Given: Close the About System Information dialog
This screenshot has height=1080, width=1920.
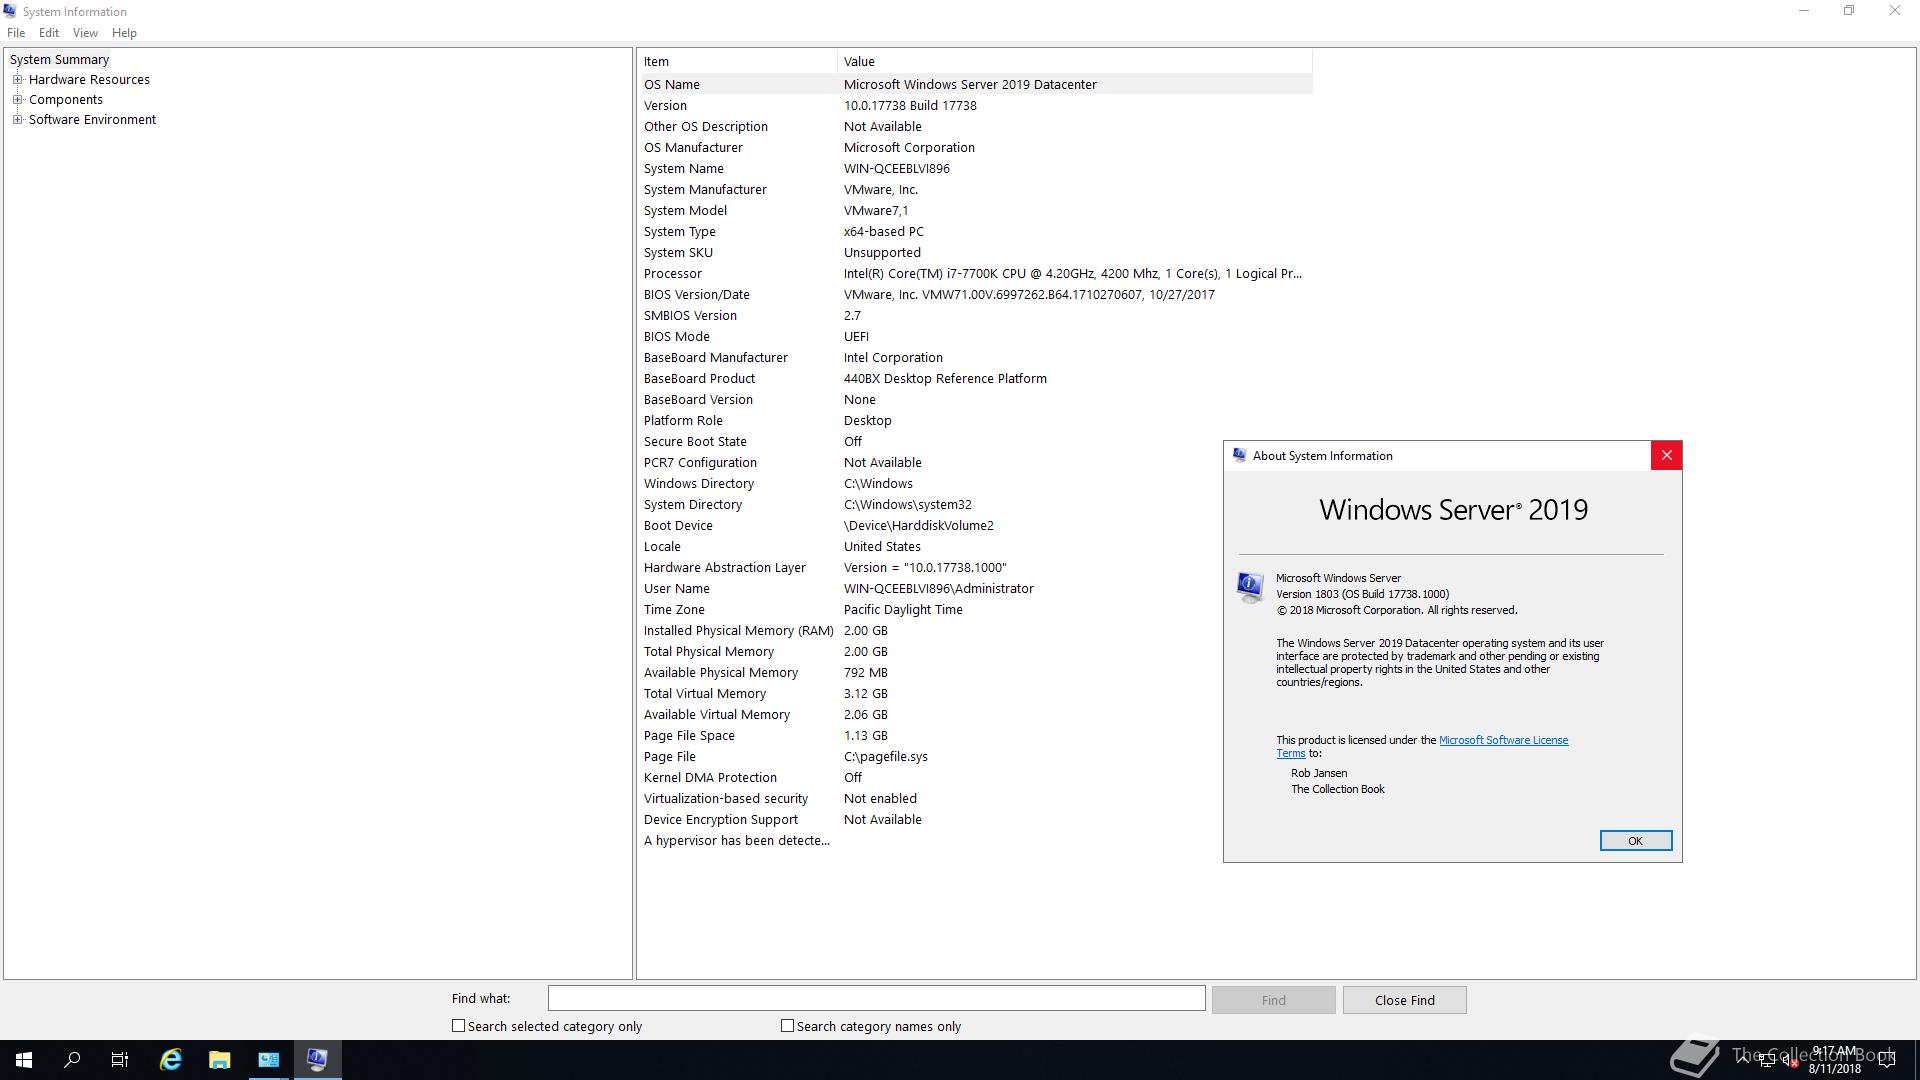Looking at the screenshot, I should (x=1666, y=456).
